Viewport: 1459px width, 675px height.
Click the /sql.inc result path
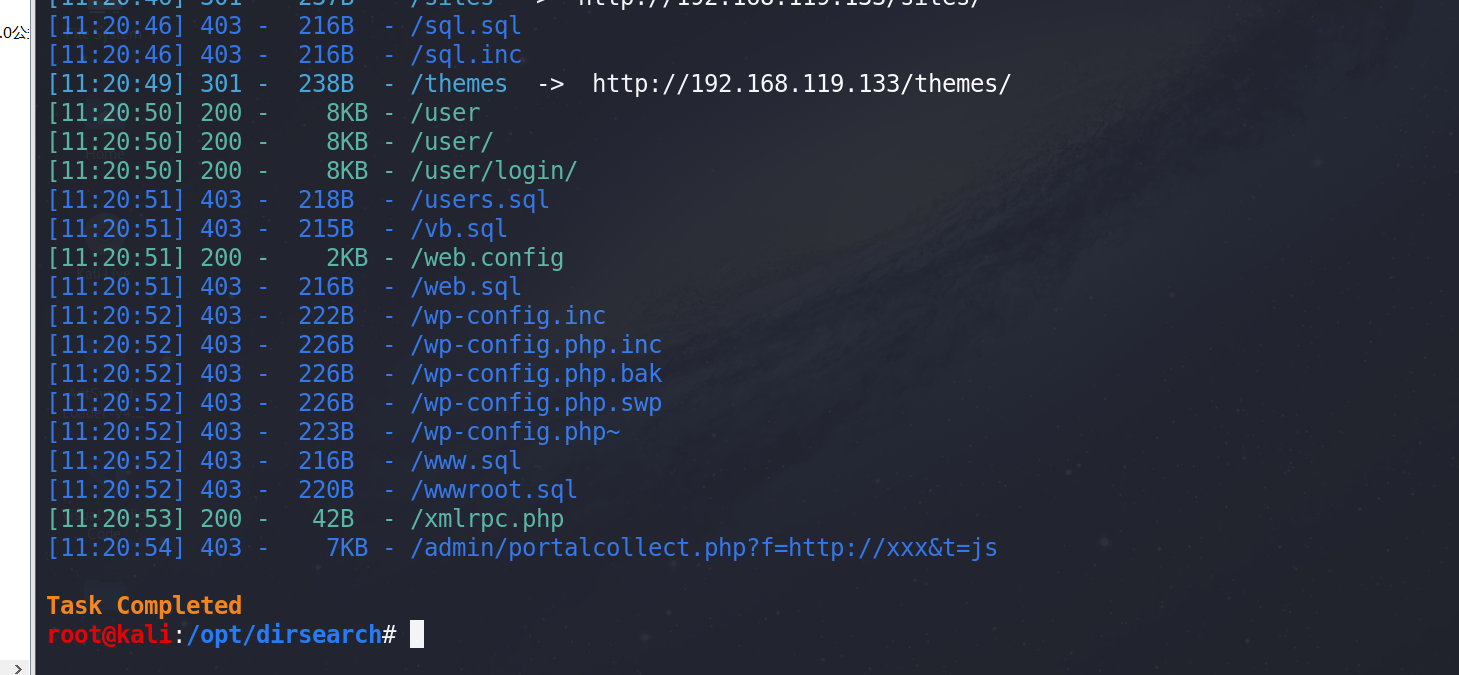tap(466, 55)
